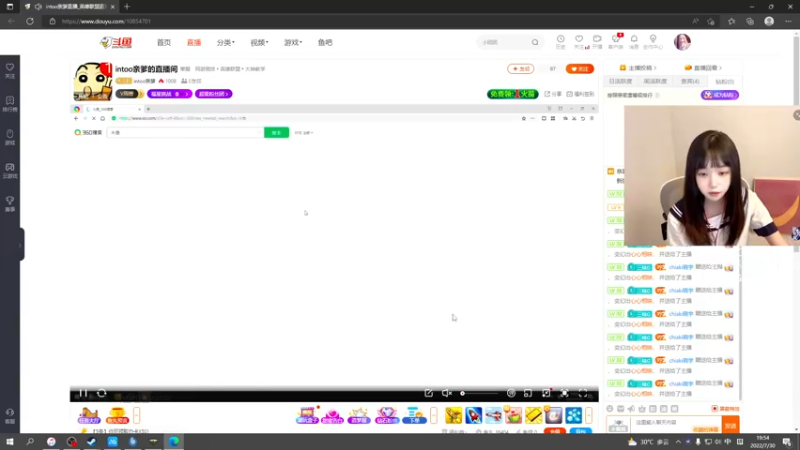Expand the left sidebar arrow handle

pyautogui.click(x=20, y=245)
